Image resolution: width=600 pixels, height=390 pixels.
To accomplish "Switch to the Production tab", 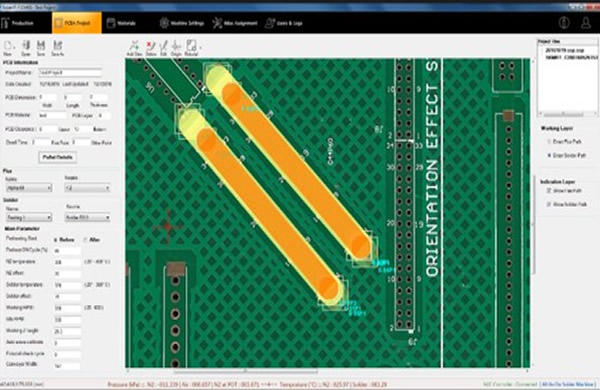I will coord(18,23).
